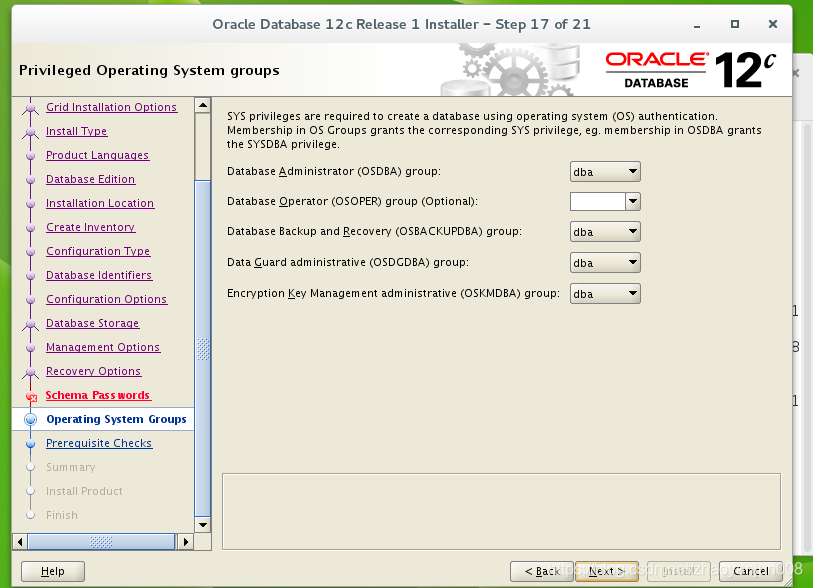Go to the Database Storage step
The width and height of the screenshot is (813, 588).
pyautogui.click(x=92, y=323)
